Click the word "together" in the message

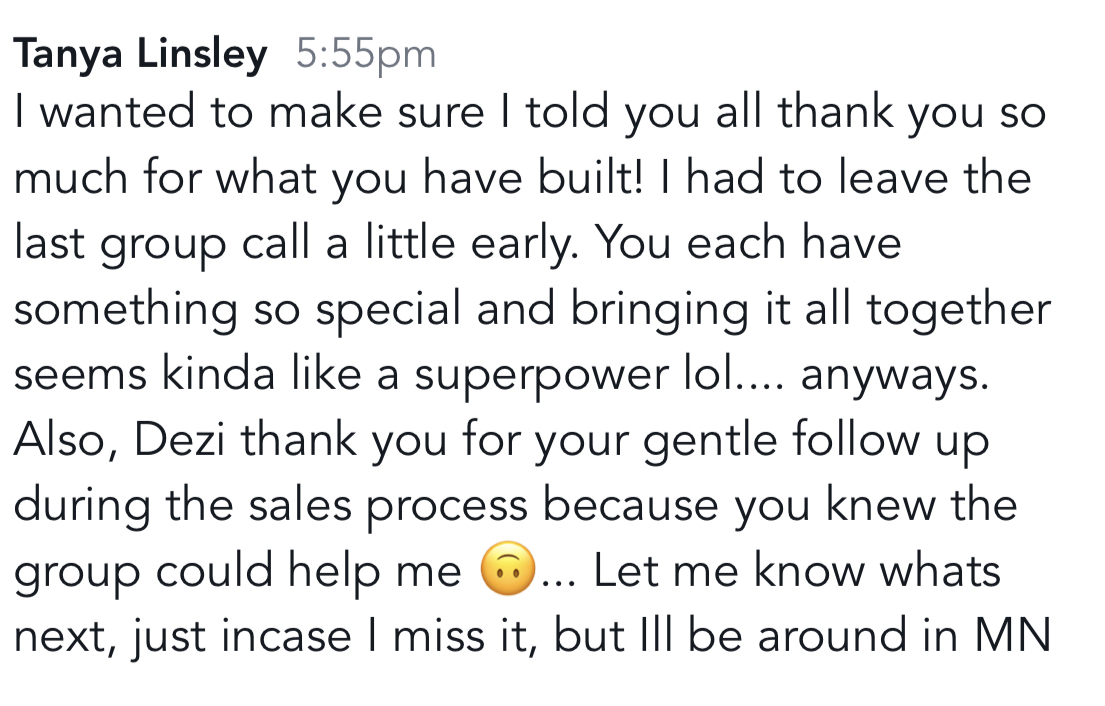[959, 309]
